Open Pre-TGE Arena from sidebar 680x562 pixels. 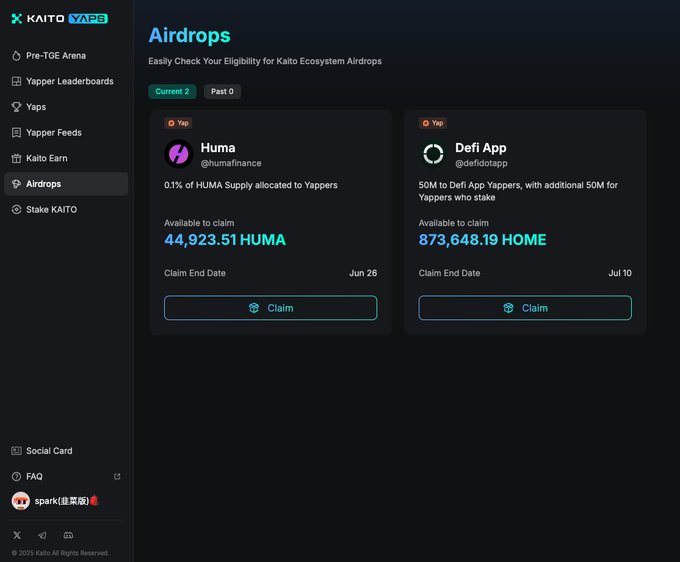(x=55, y=56)
